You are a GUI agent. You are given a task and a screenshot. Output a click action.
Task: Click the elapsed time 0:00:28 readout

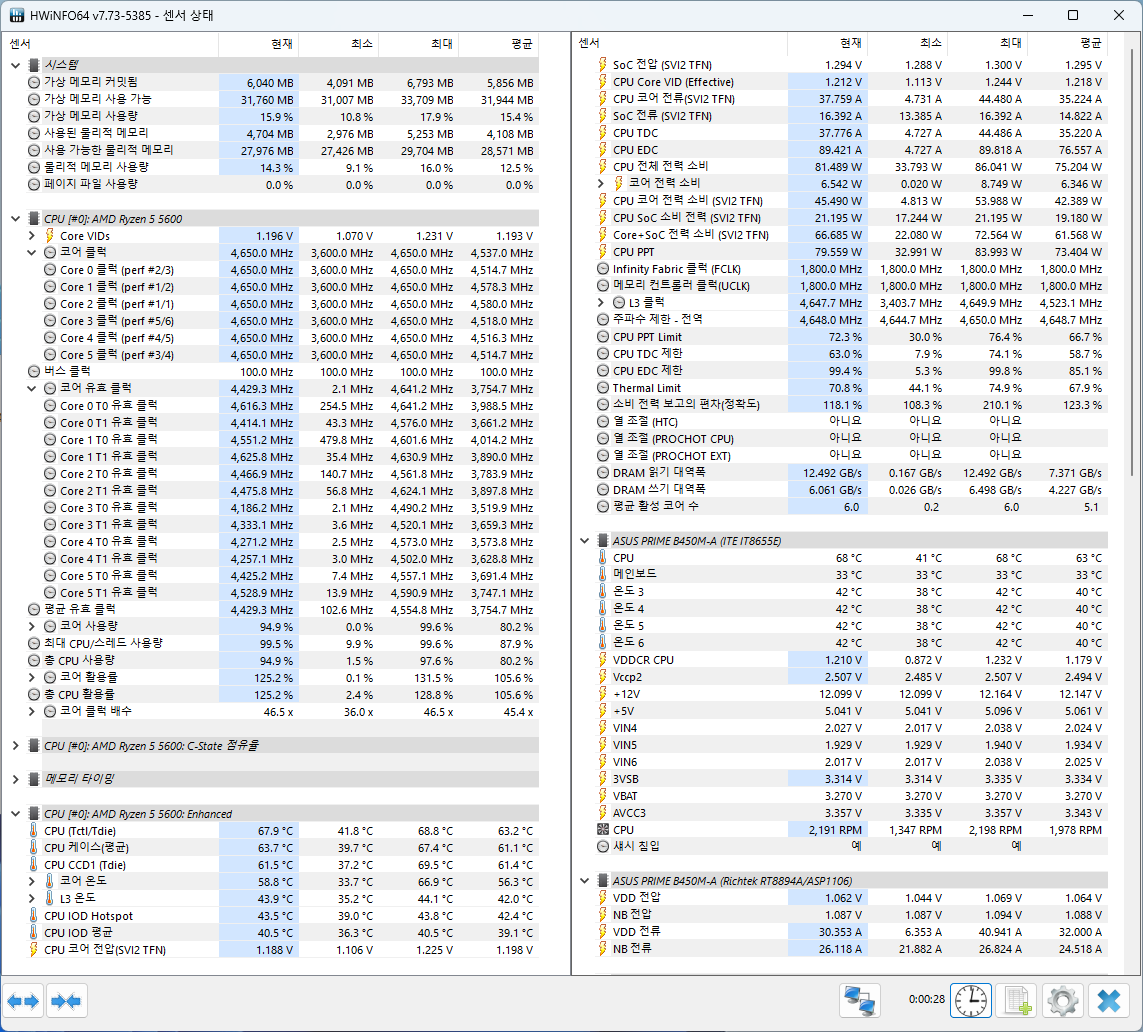926,1000
